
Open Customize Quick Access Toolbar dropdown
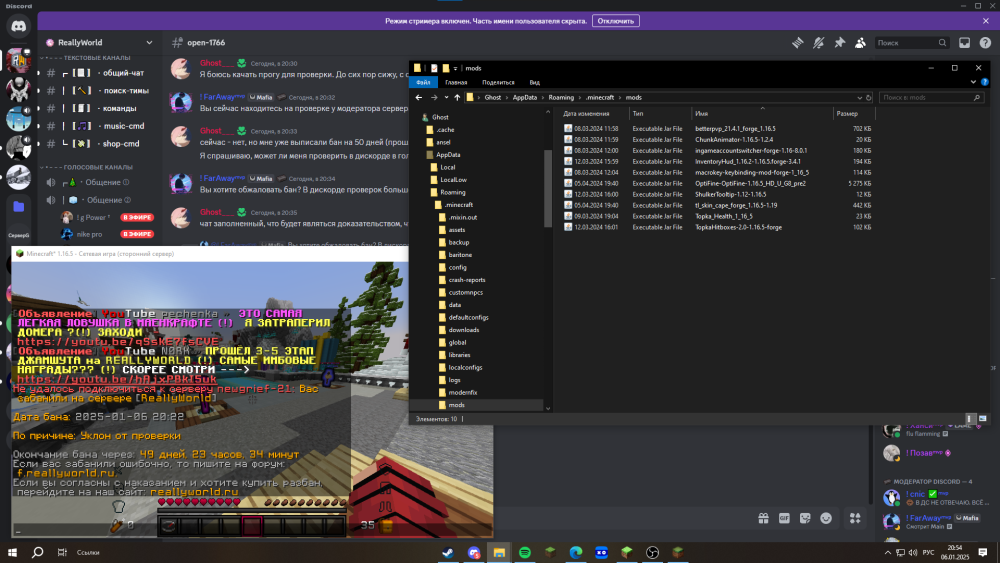point(455,68)
